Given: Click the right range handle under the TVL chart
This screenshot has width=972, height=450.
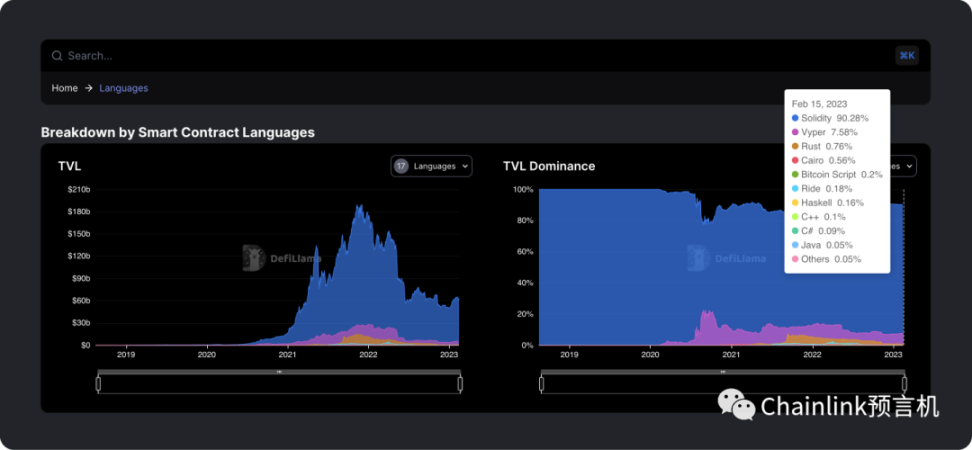Looking at the screenshot, I should tap(460, 384).
